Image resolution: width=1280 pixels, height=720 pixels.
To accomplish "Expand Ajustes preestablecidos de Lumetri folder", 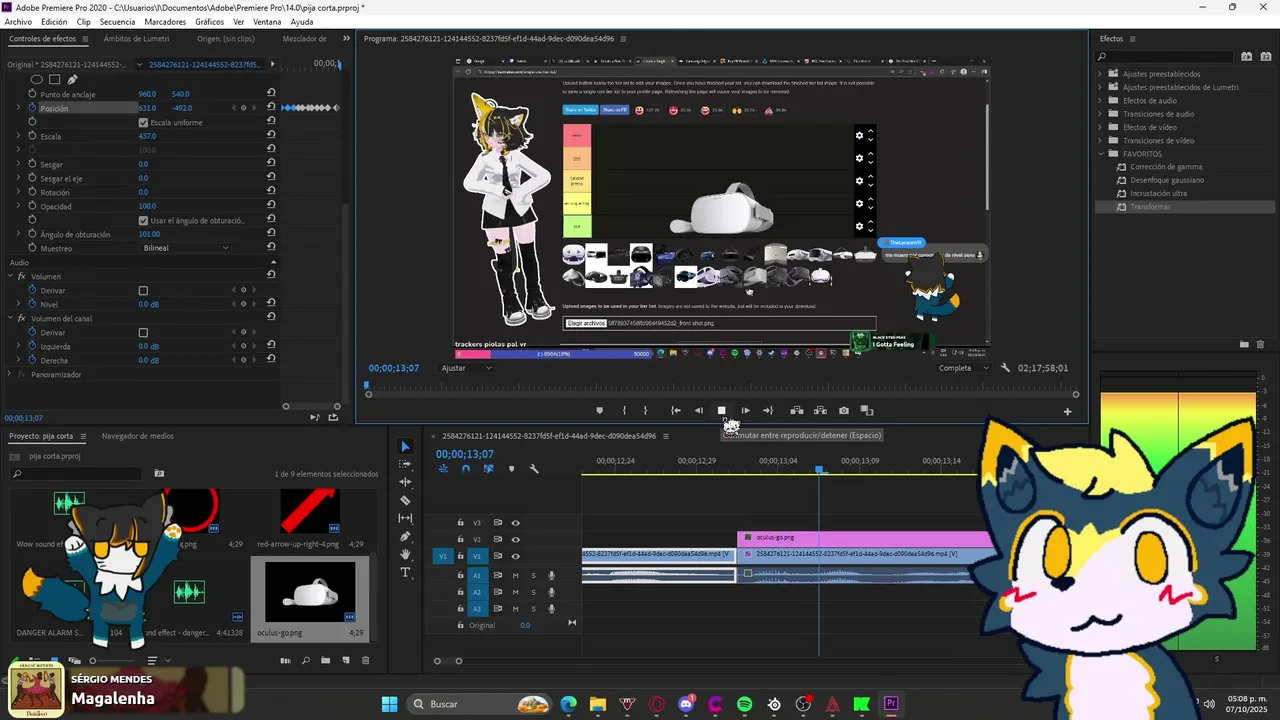I will coord(1100,87).
